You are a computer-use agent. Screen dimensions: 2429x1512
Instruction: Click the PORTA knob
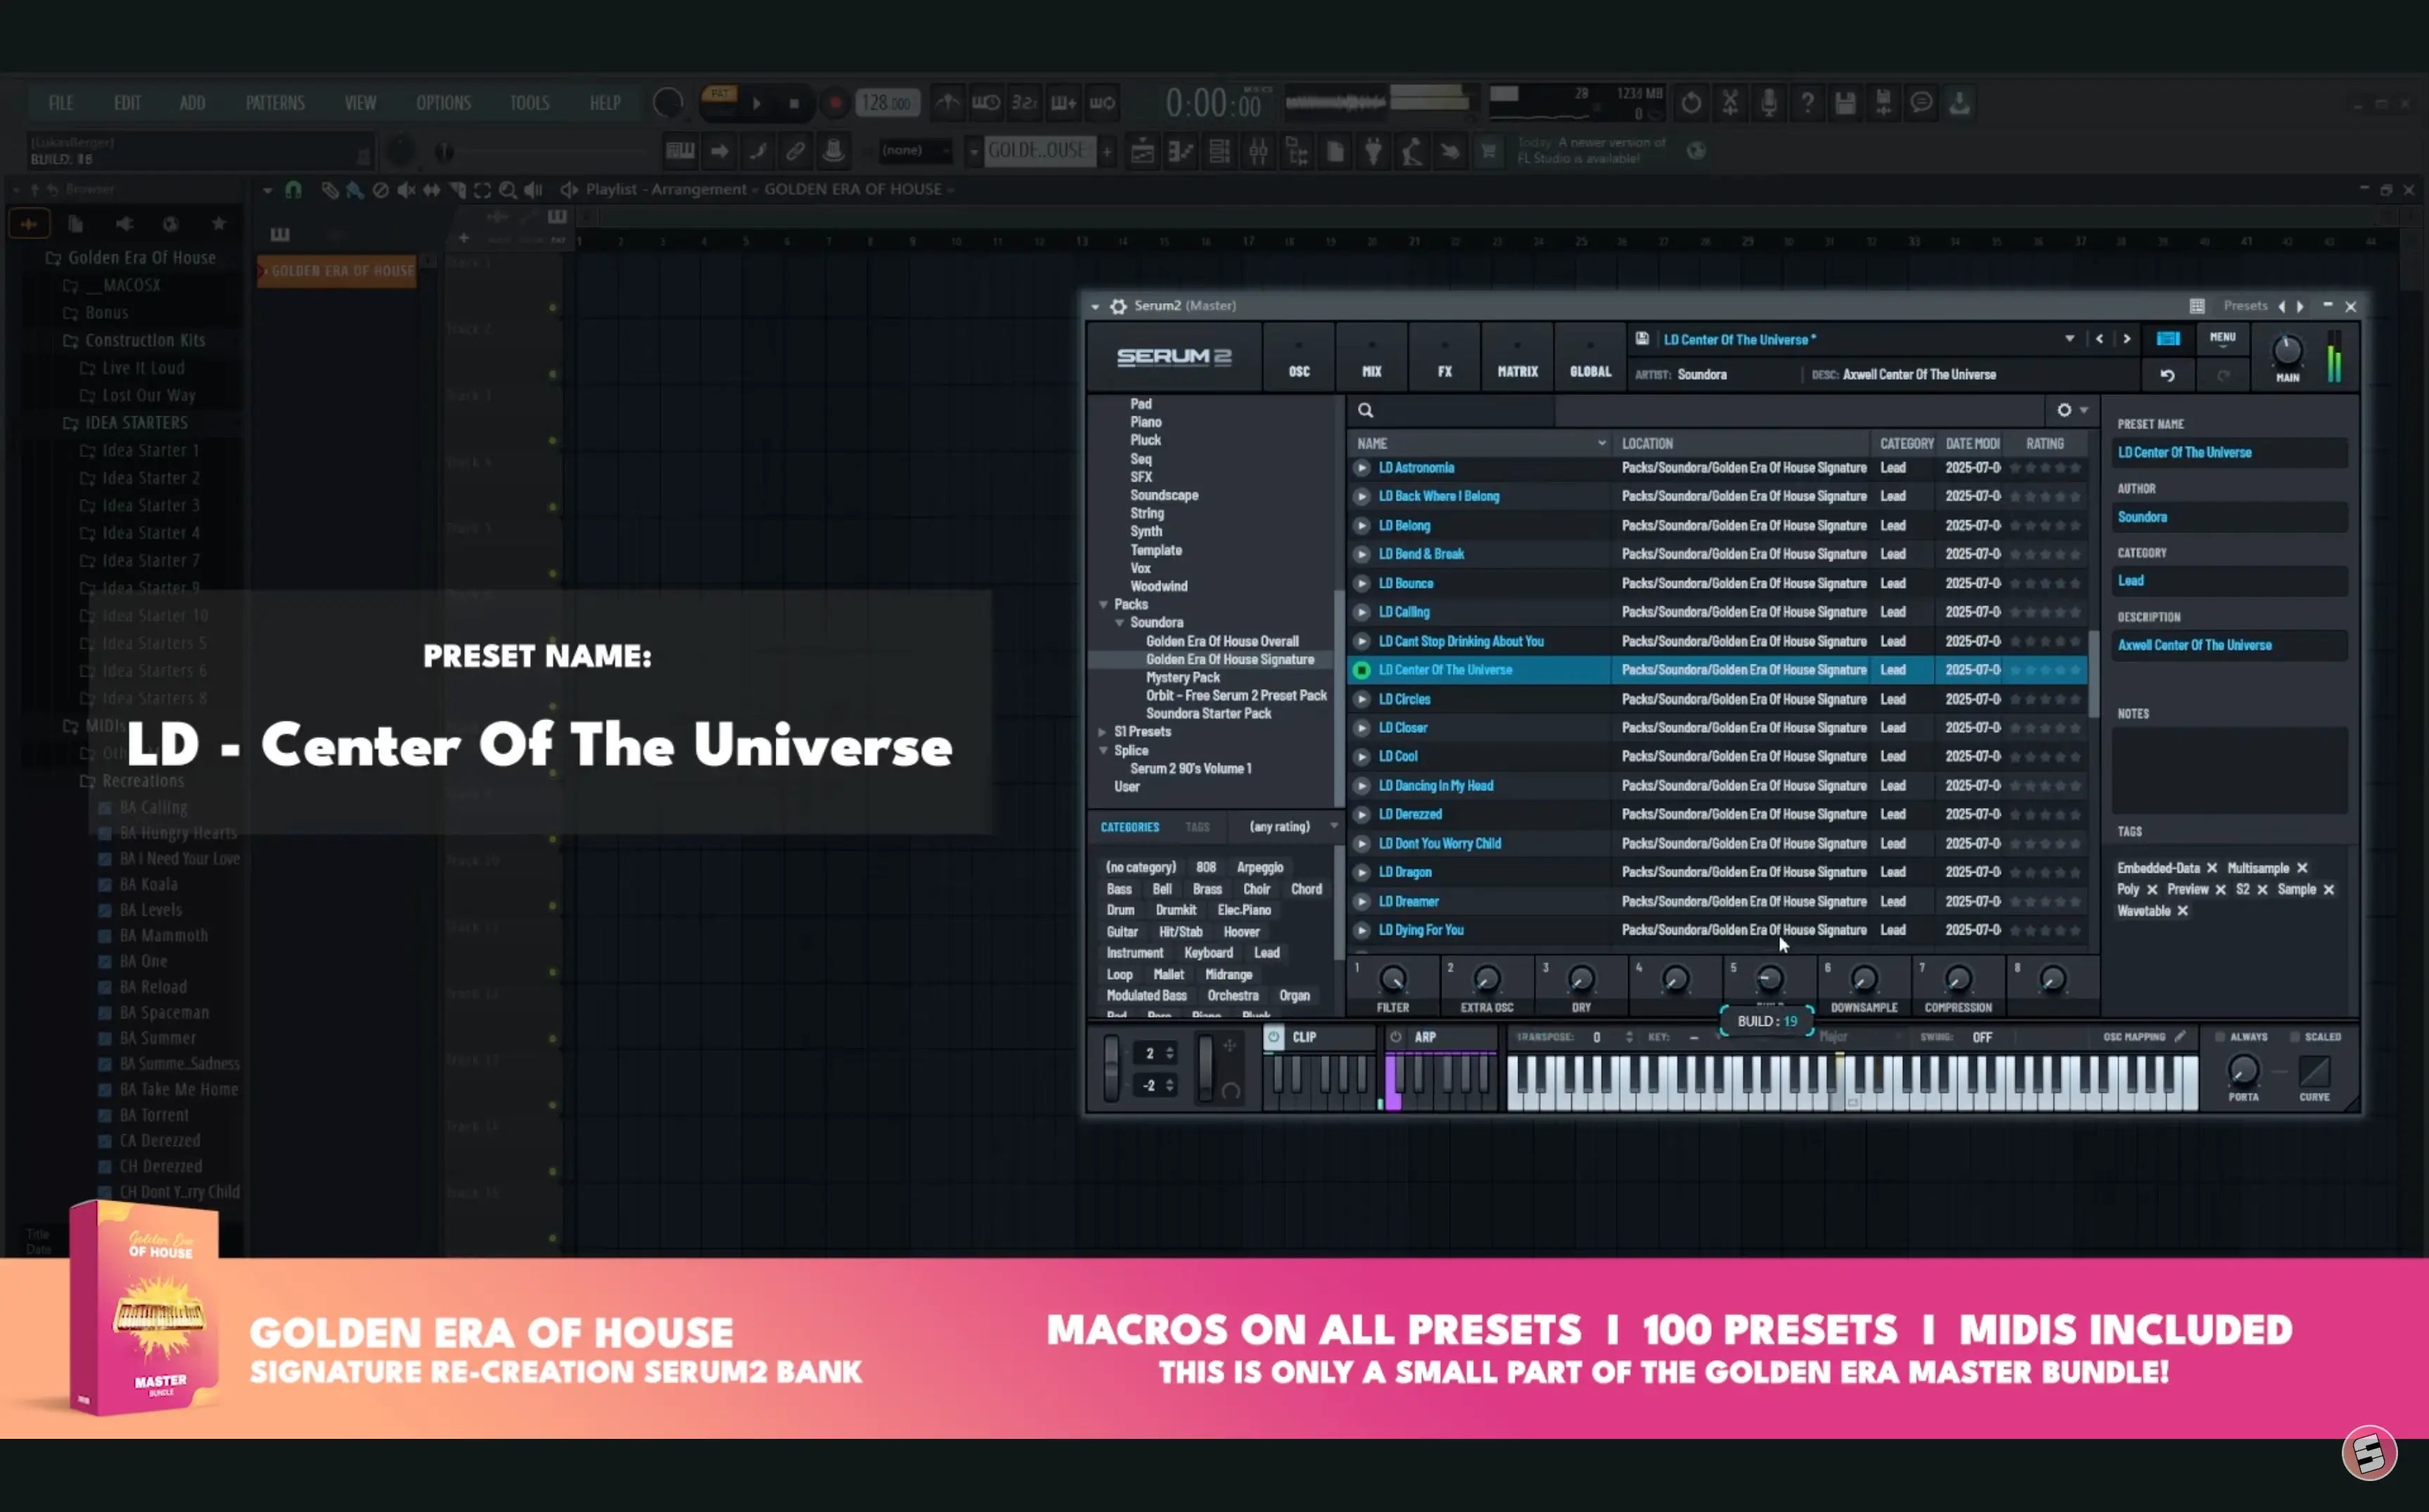coord(2243,1071)
